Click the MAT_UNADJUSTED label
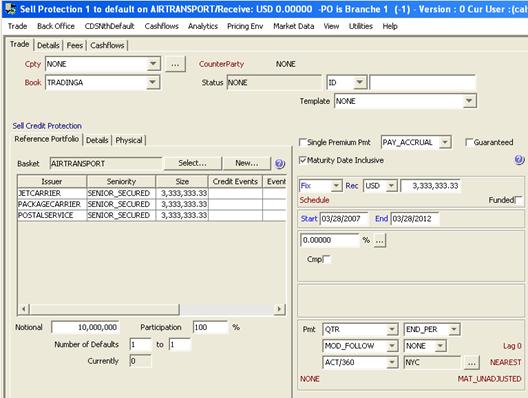The width and height of the screenshot is (528, 398). point(489,379)
